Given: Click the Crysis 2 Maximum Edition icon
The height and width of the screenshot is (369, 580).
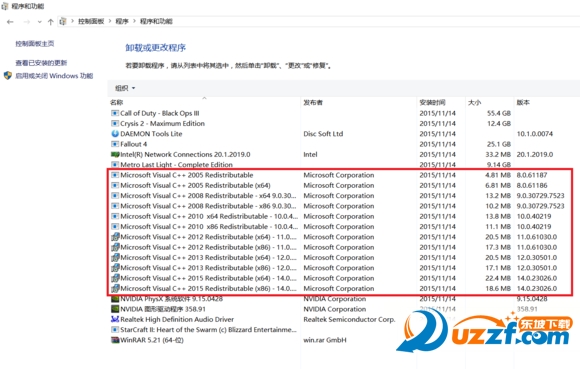Looking at the screenshot, I should coord(115,123).
